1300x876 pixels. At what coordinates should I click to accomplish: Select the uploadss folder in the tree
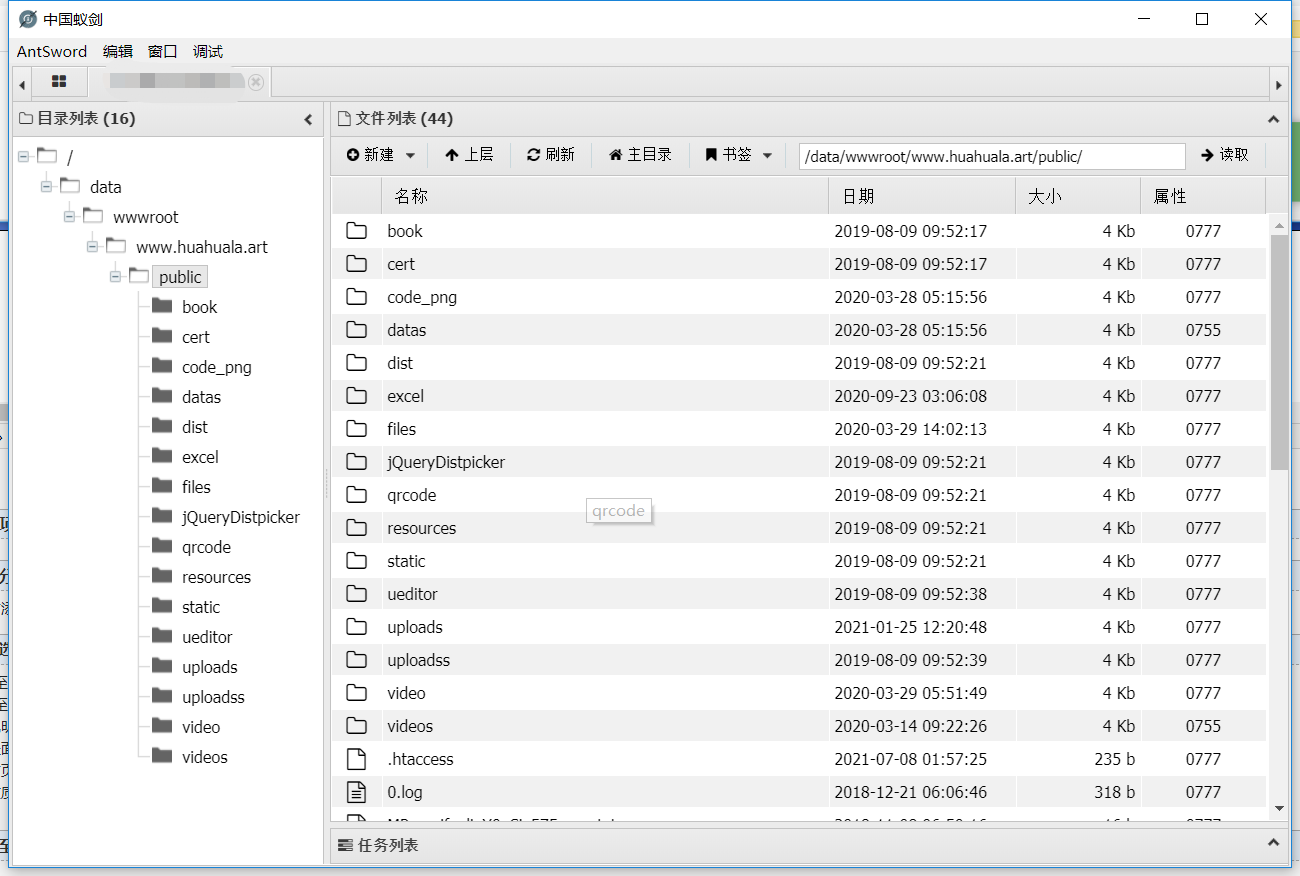click(x=213, y=697)
